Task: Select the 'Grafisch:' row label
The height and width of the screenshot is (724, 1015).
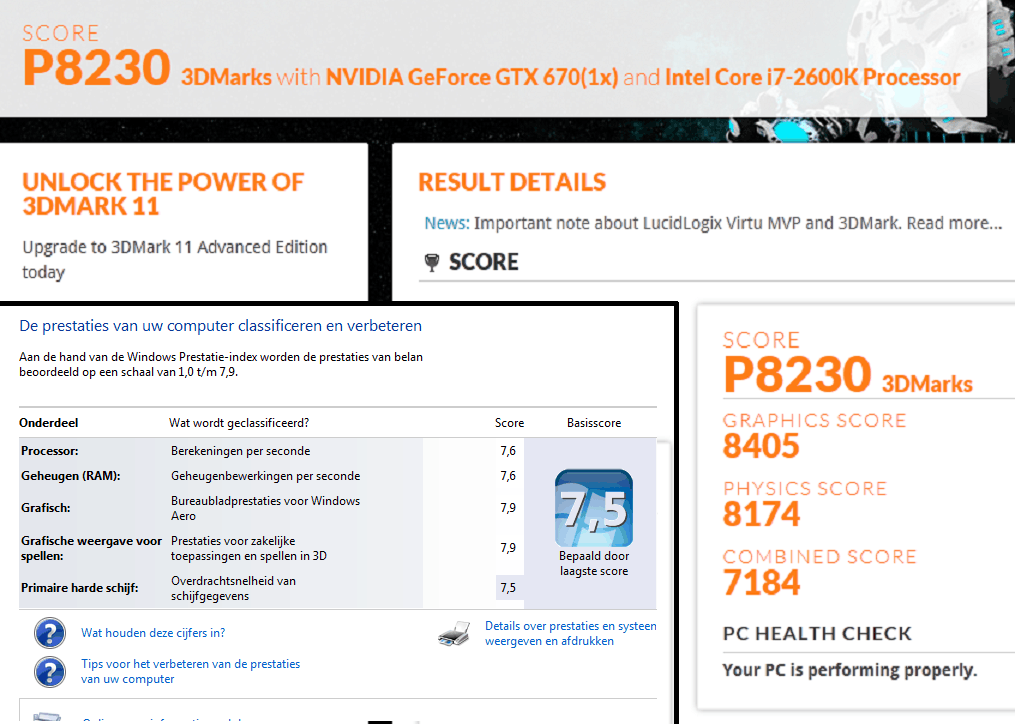Action: [x=45, y=508]
